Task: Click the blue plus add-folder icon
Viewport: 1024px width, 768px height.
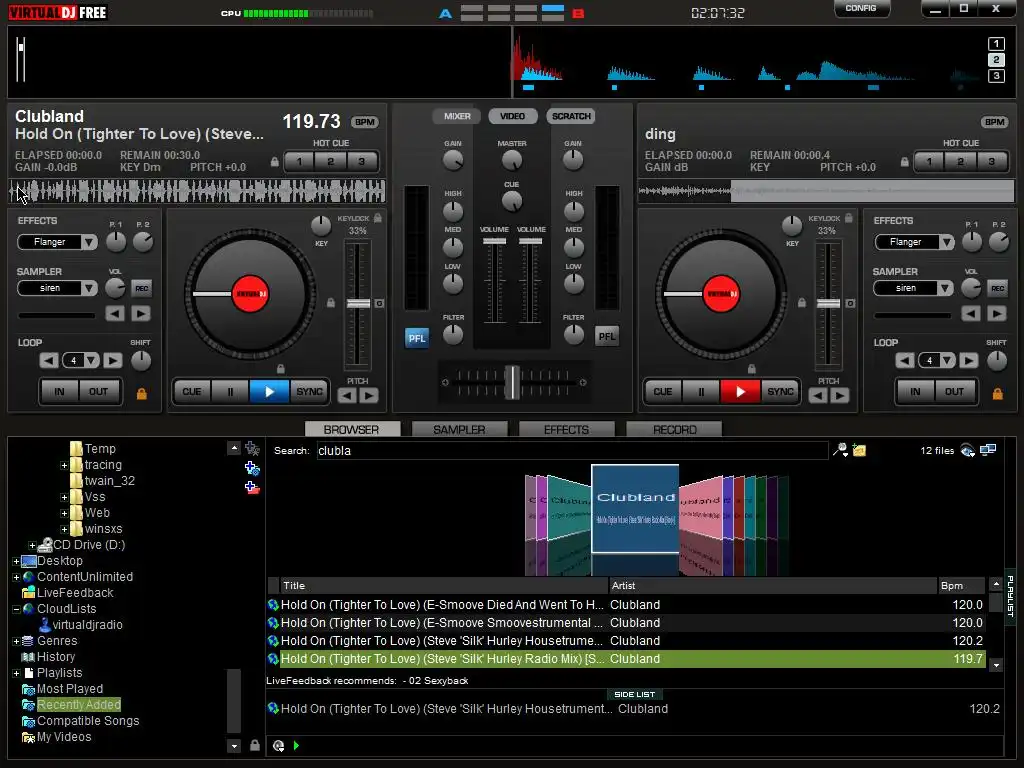Action: [252, 468]
